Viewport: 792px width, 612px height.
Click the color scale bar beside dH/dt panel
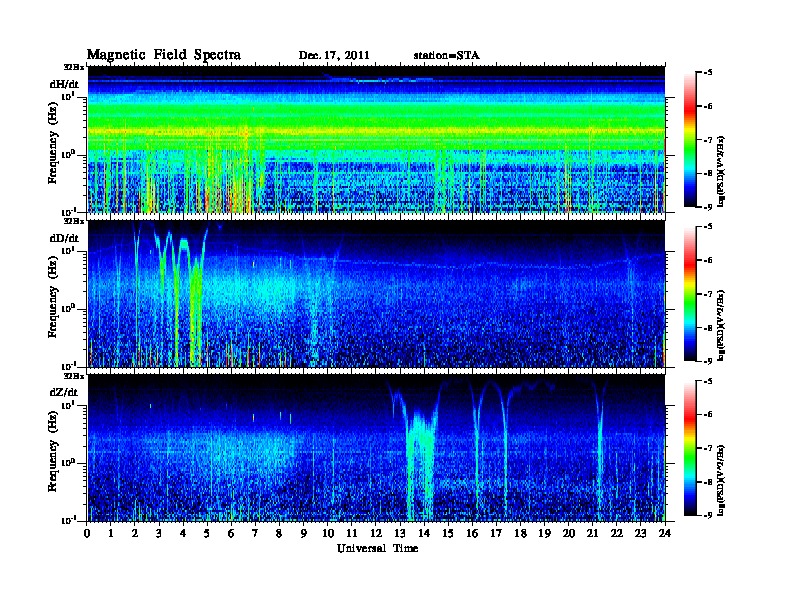[x=690, y=140]
